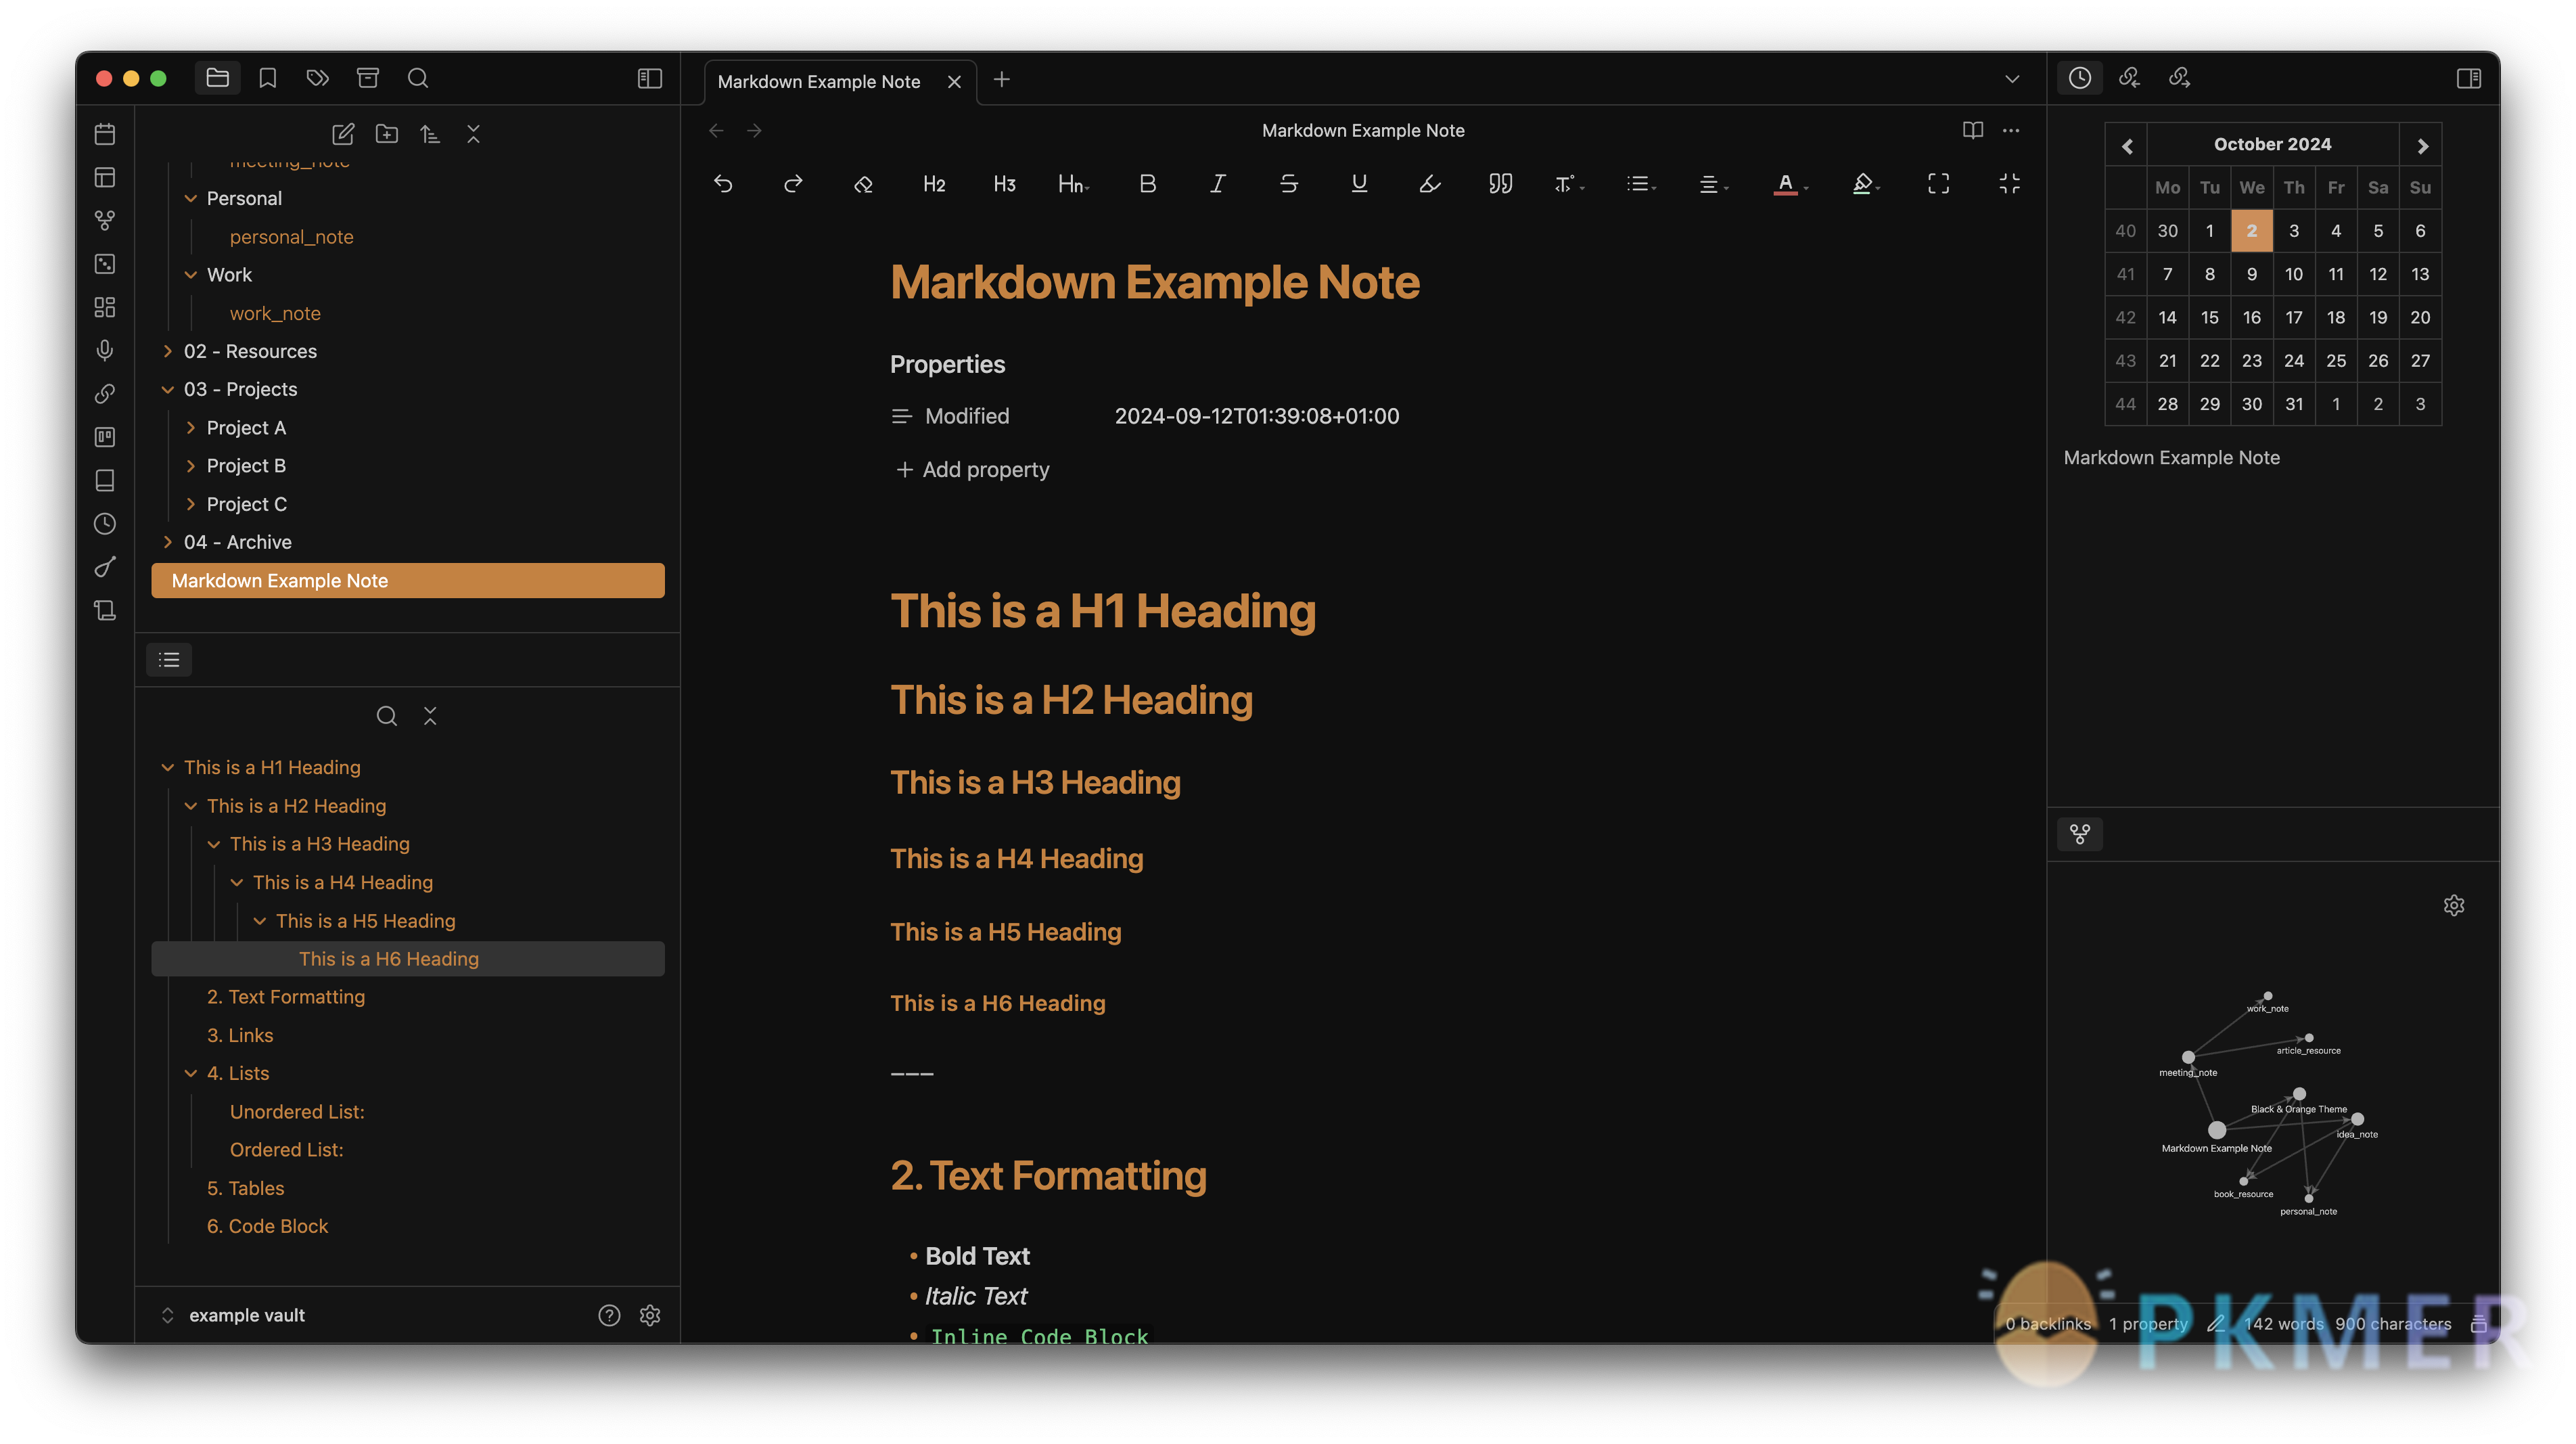The width and height of the screenshot is (2576, 1444).
Task: Switch to reading view book icon
Action: 1972,131
